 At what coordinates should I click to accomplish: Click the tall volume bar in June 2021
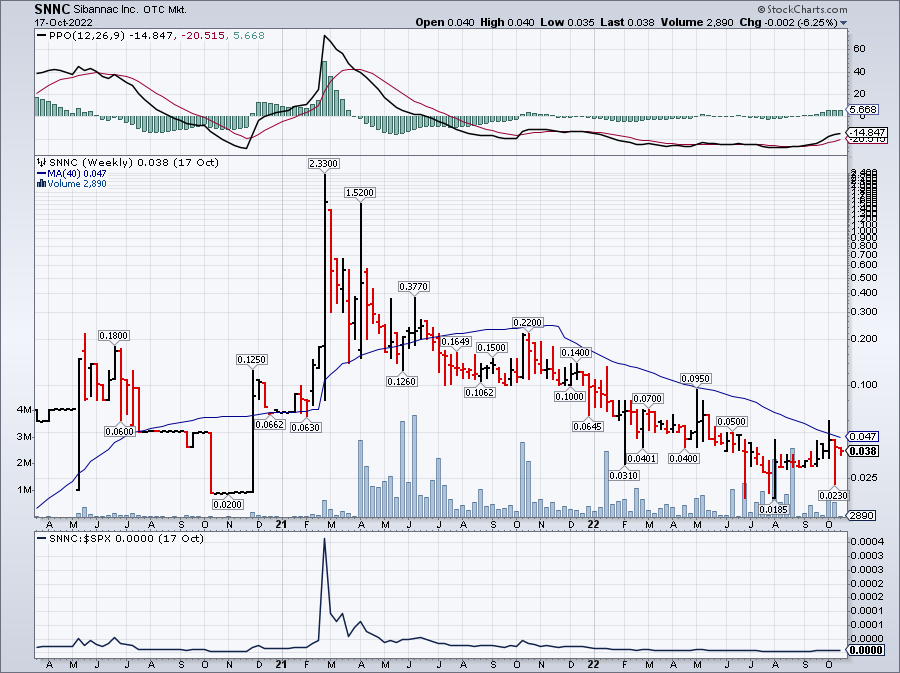click(x=414, y=466)
